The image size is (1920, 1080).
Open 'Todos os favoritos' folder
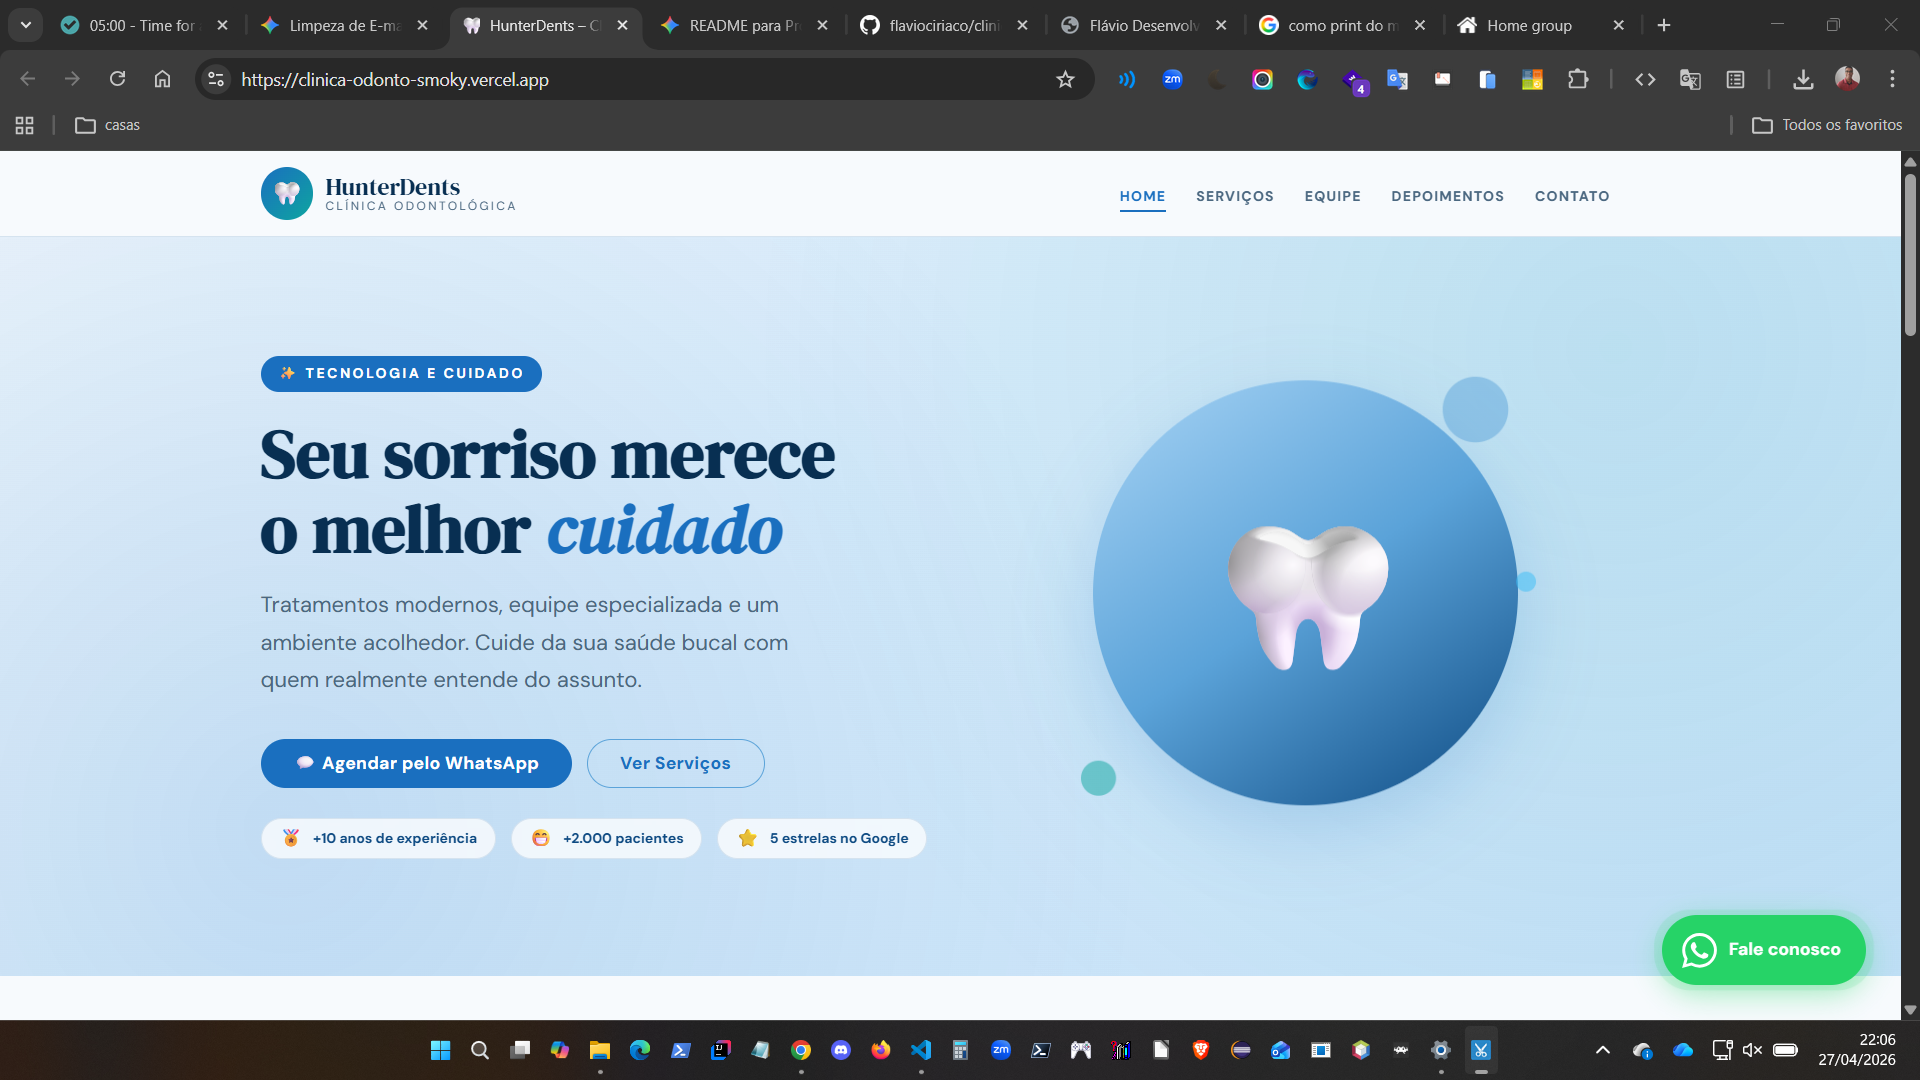(1827, 125)
